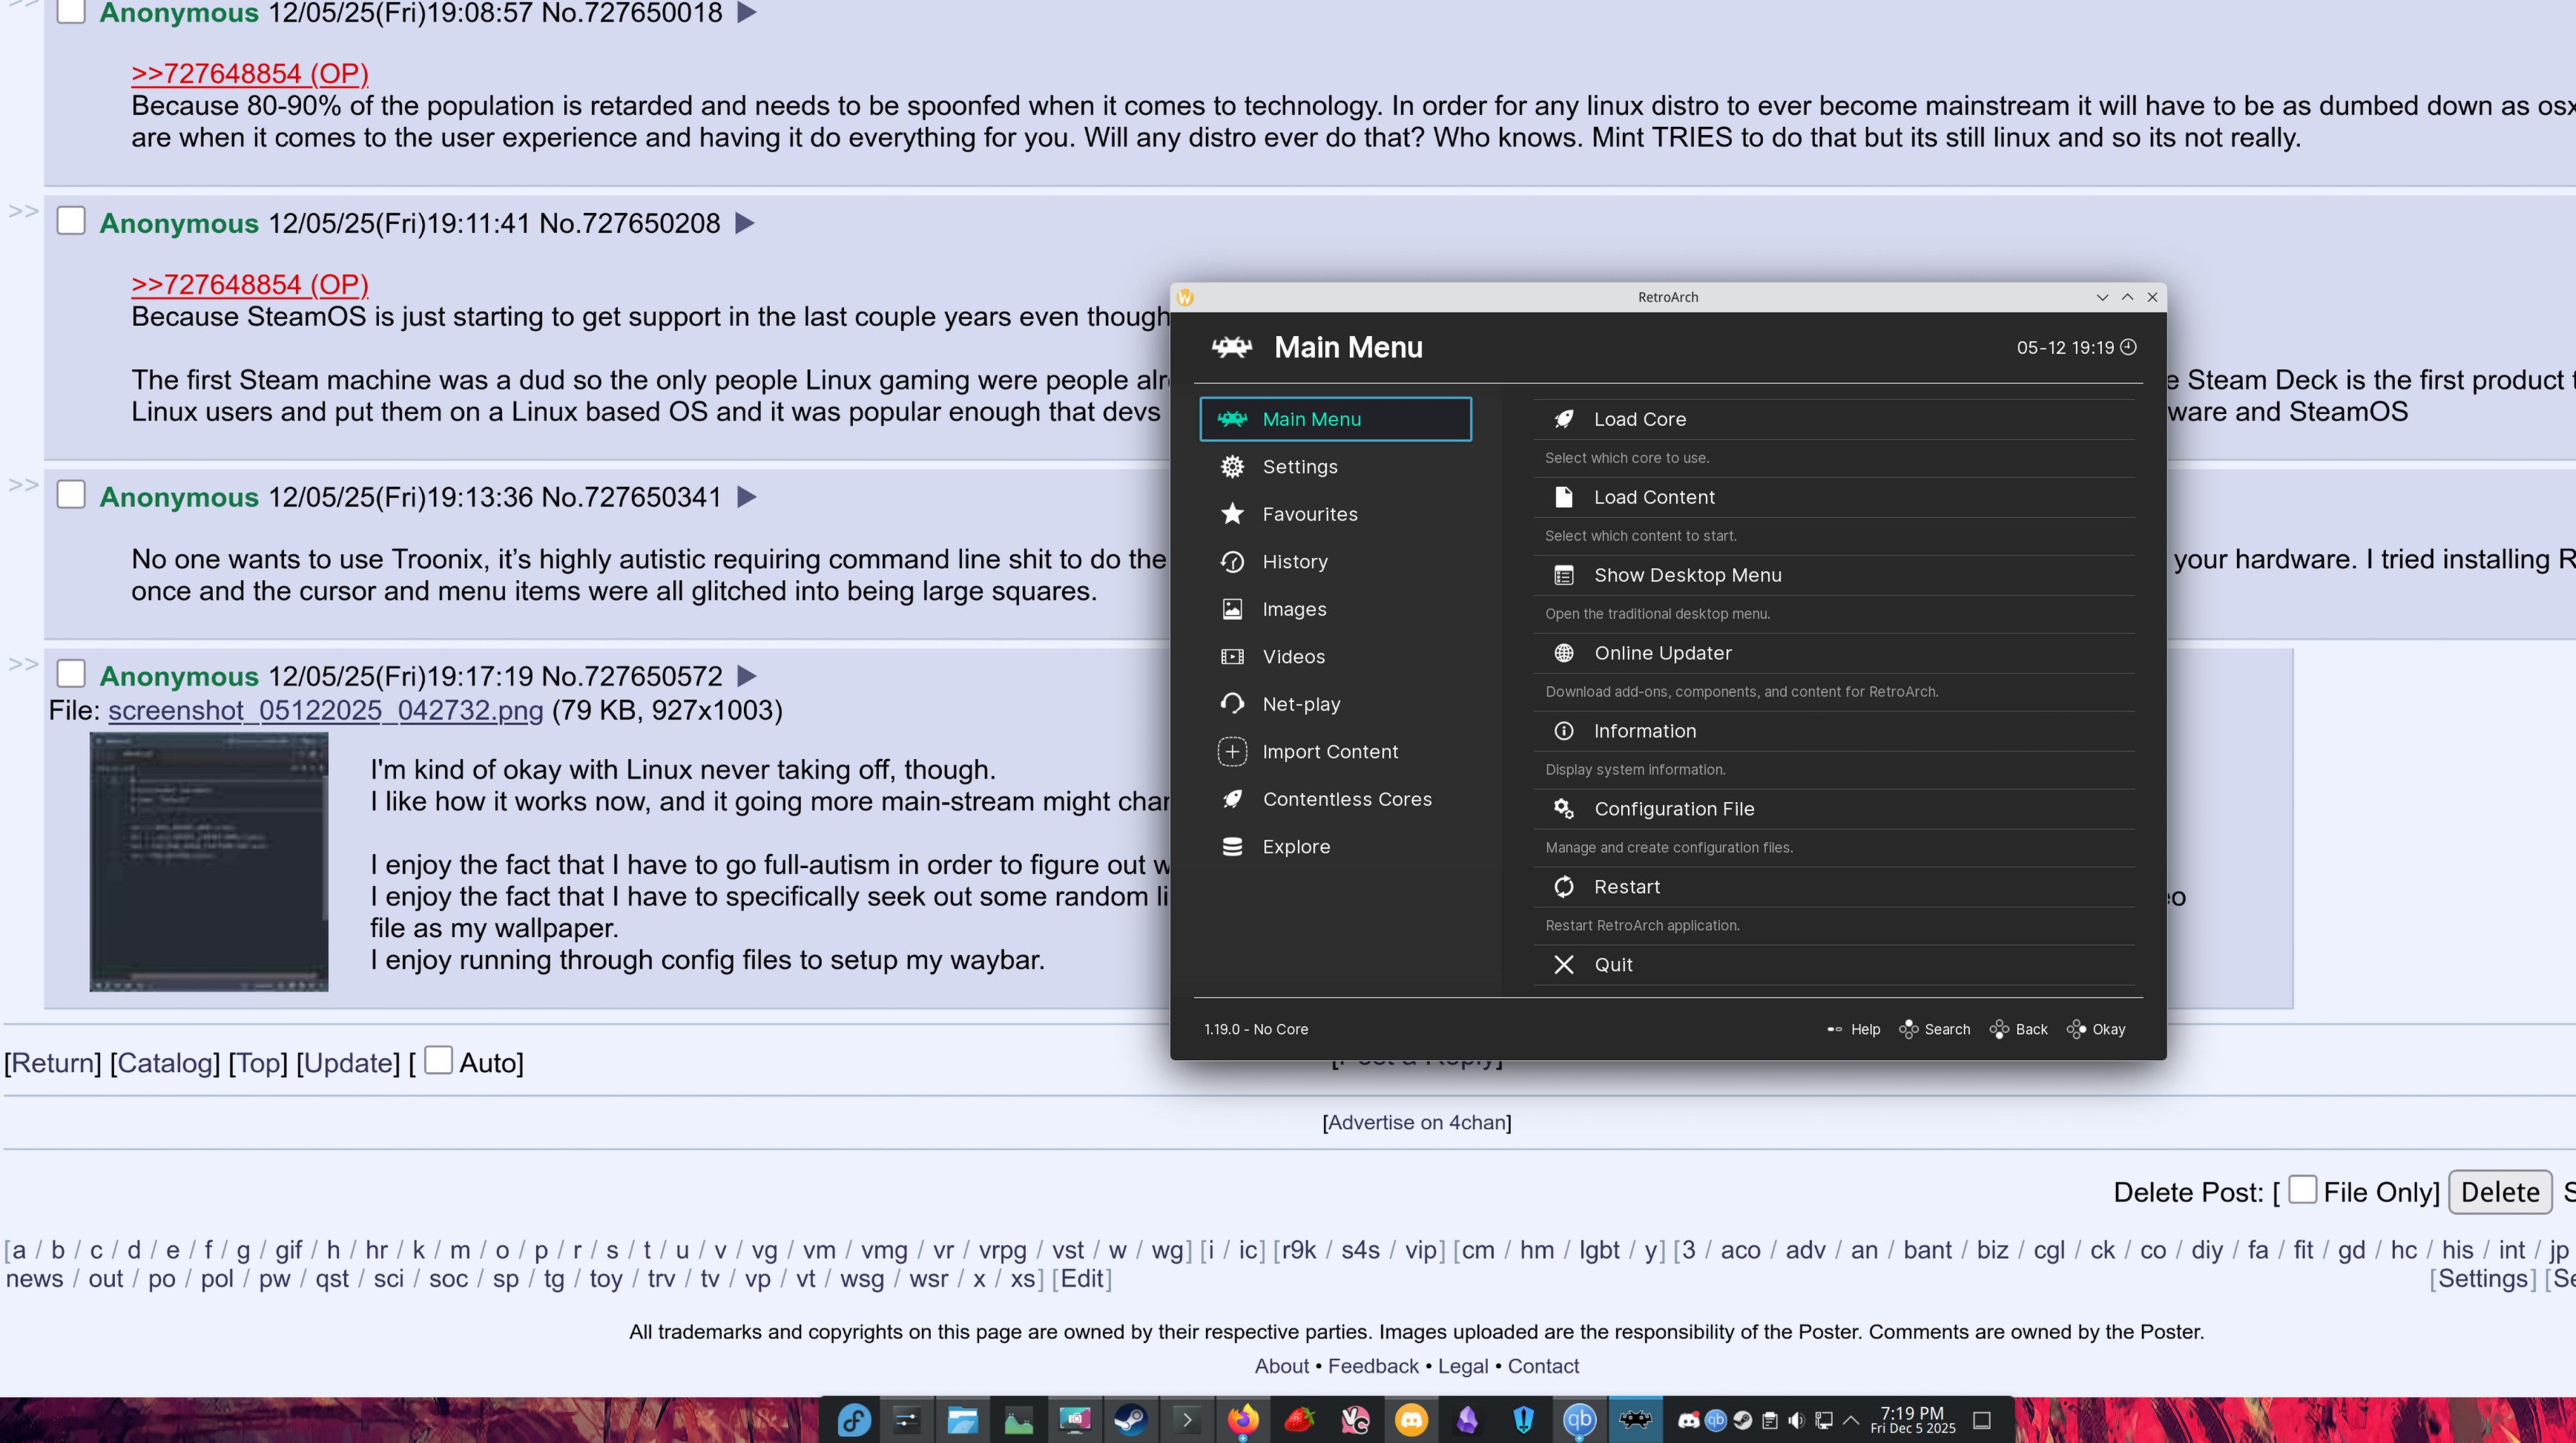Click the Configuration File gears icon
Viewport: 2576px width, 1443px height.
(x=1564, y=809)
